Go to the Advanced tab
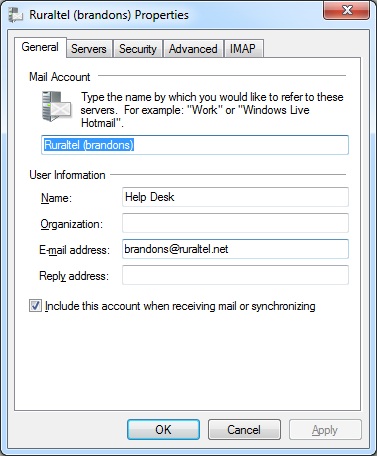Viewport: 377px width, 456px height. [193, 49]
